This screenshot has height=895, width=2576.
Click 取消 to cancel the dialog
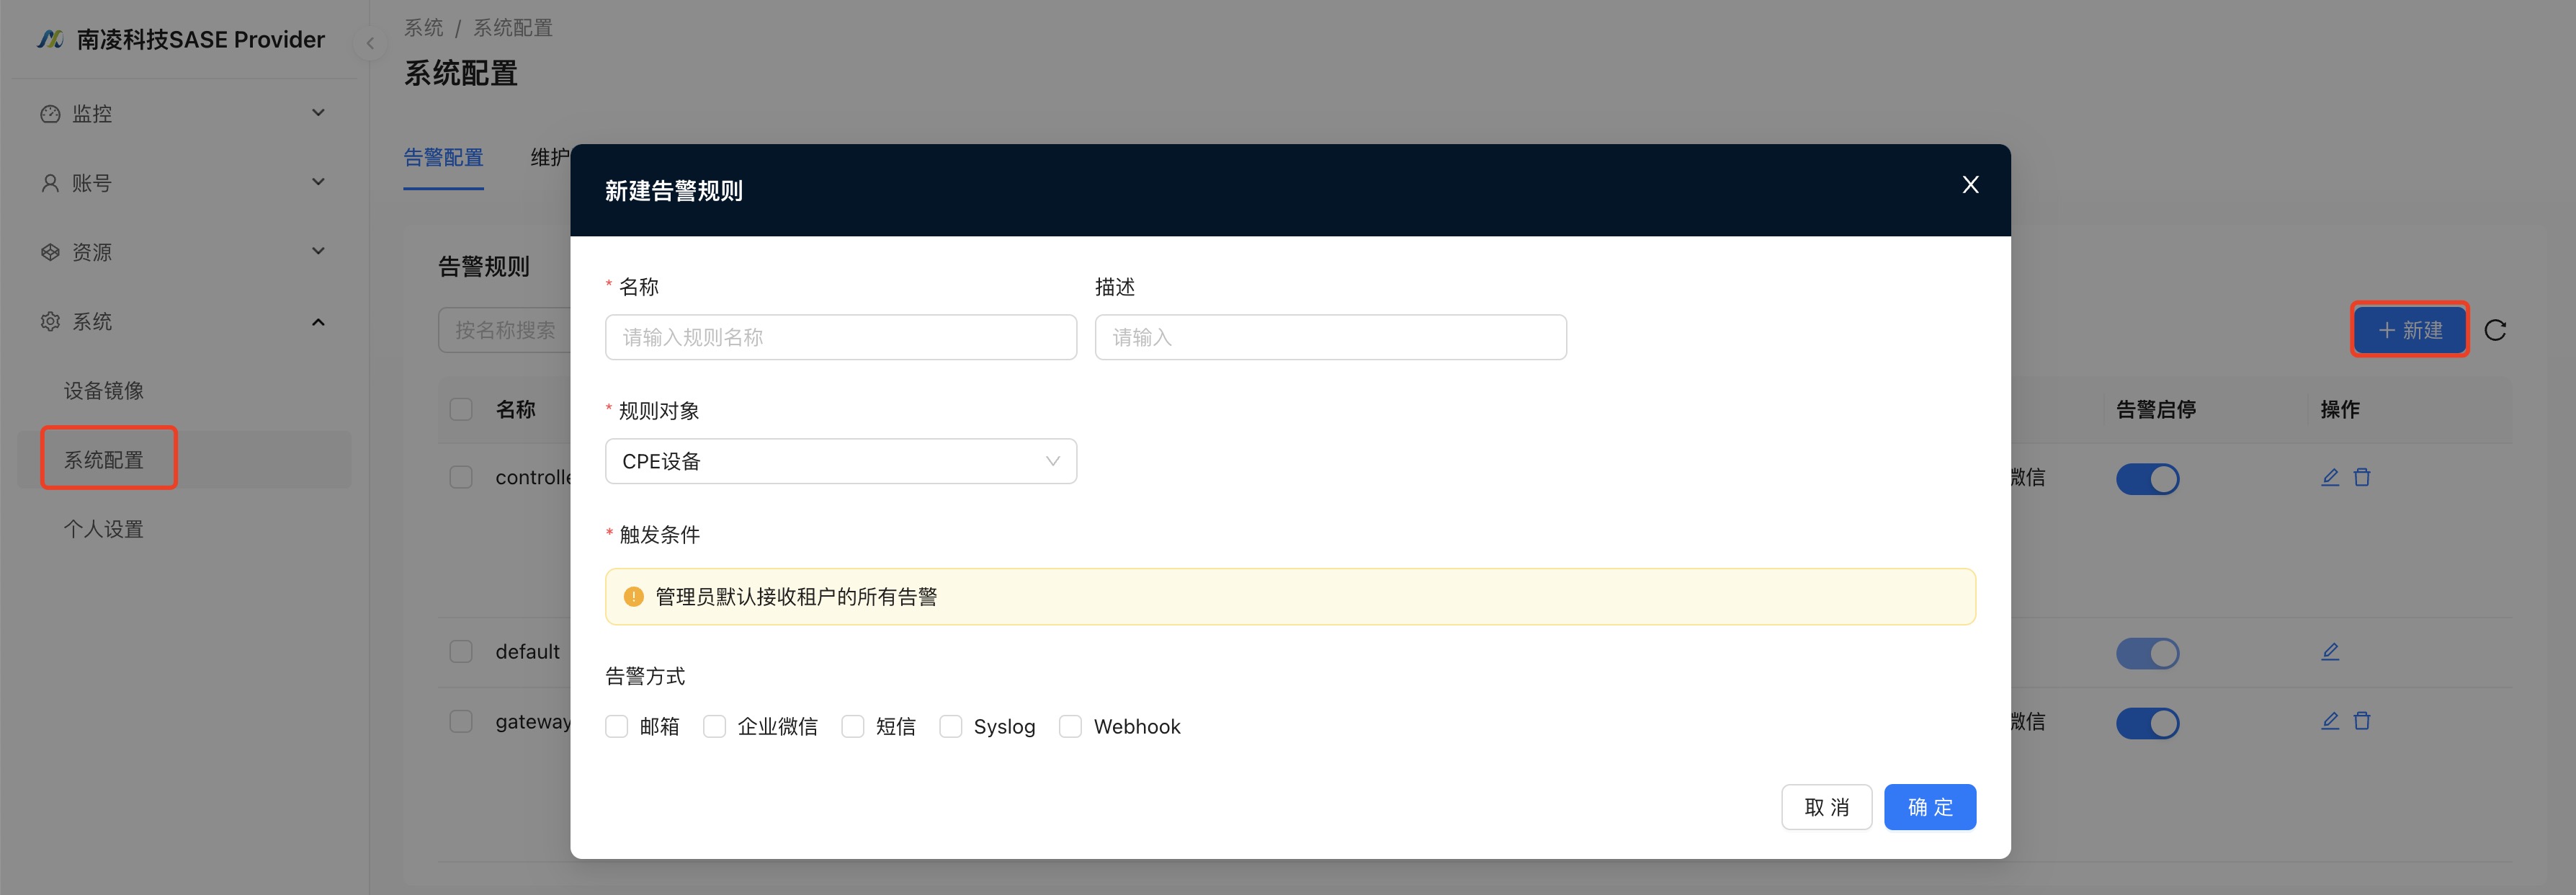tap(1826, 807)
